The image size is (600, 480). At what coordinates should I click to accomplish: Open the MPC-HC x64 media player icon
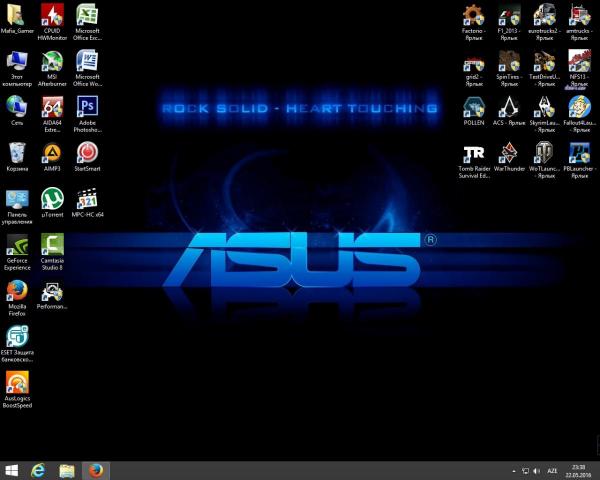(x=87, y=197)
